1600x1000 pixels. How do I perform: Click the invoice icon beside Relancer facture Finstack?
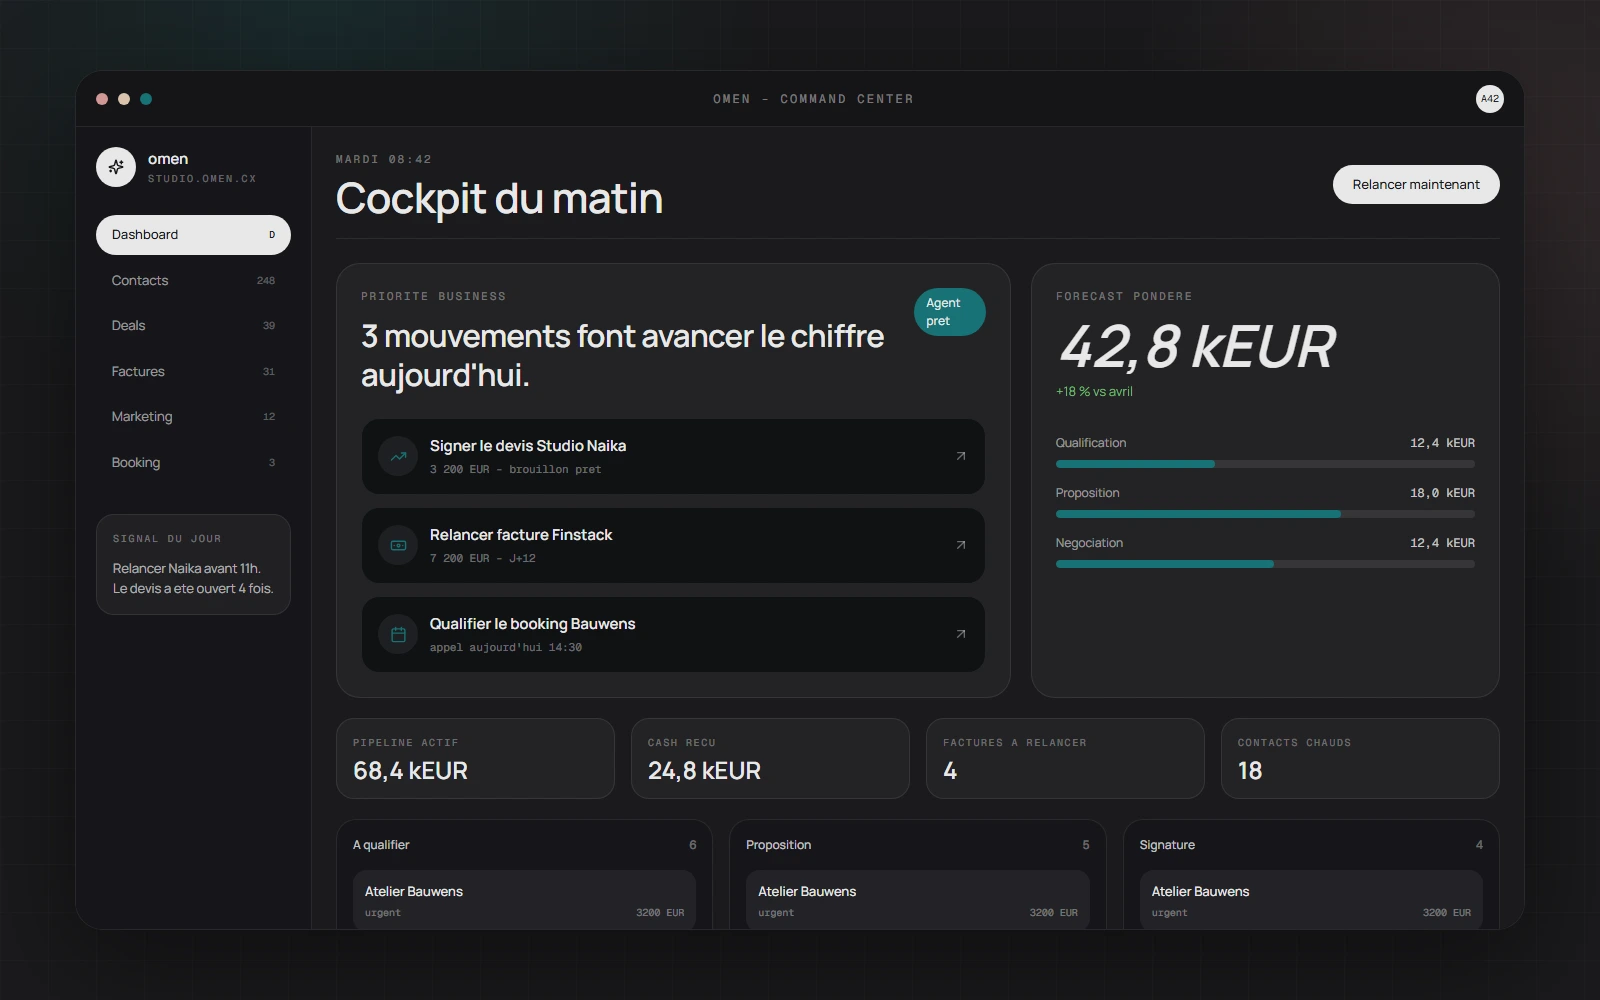pyautogui.click(x=398, y=545)
